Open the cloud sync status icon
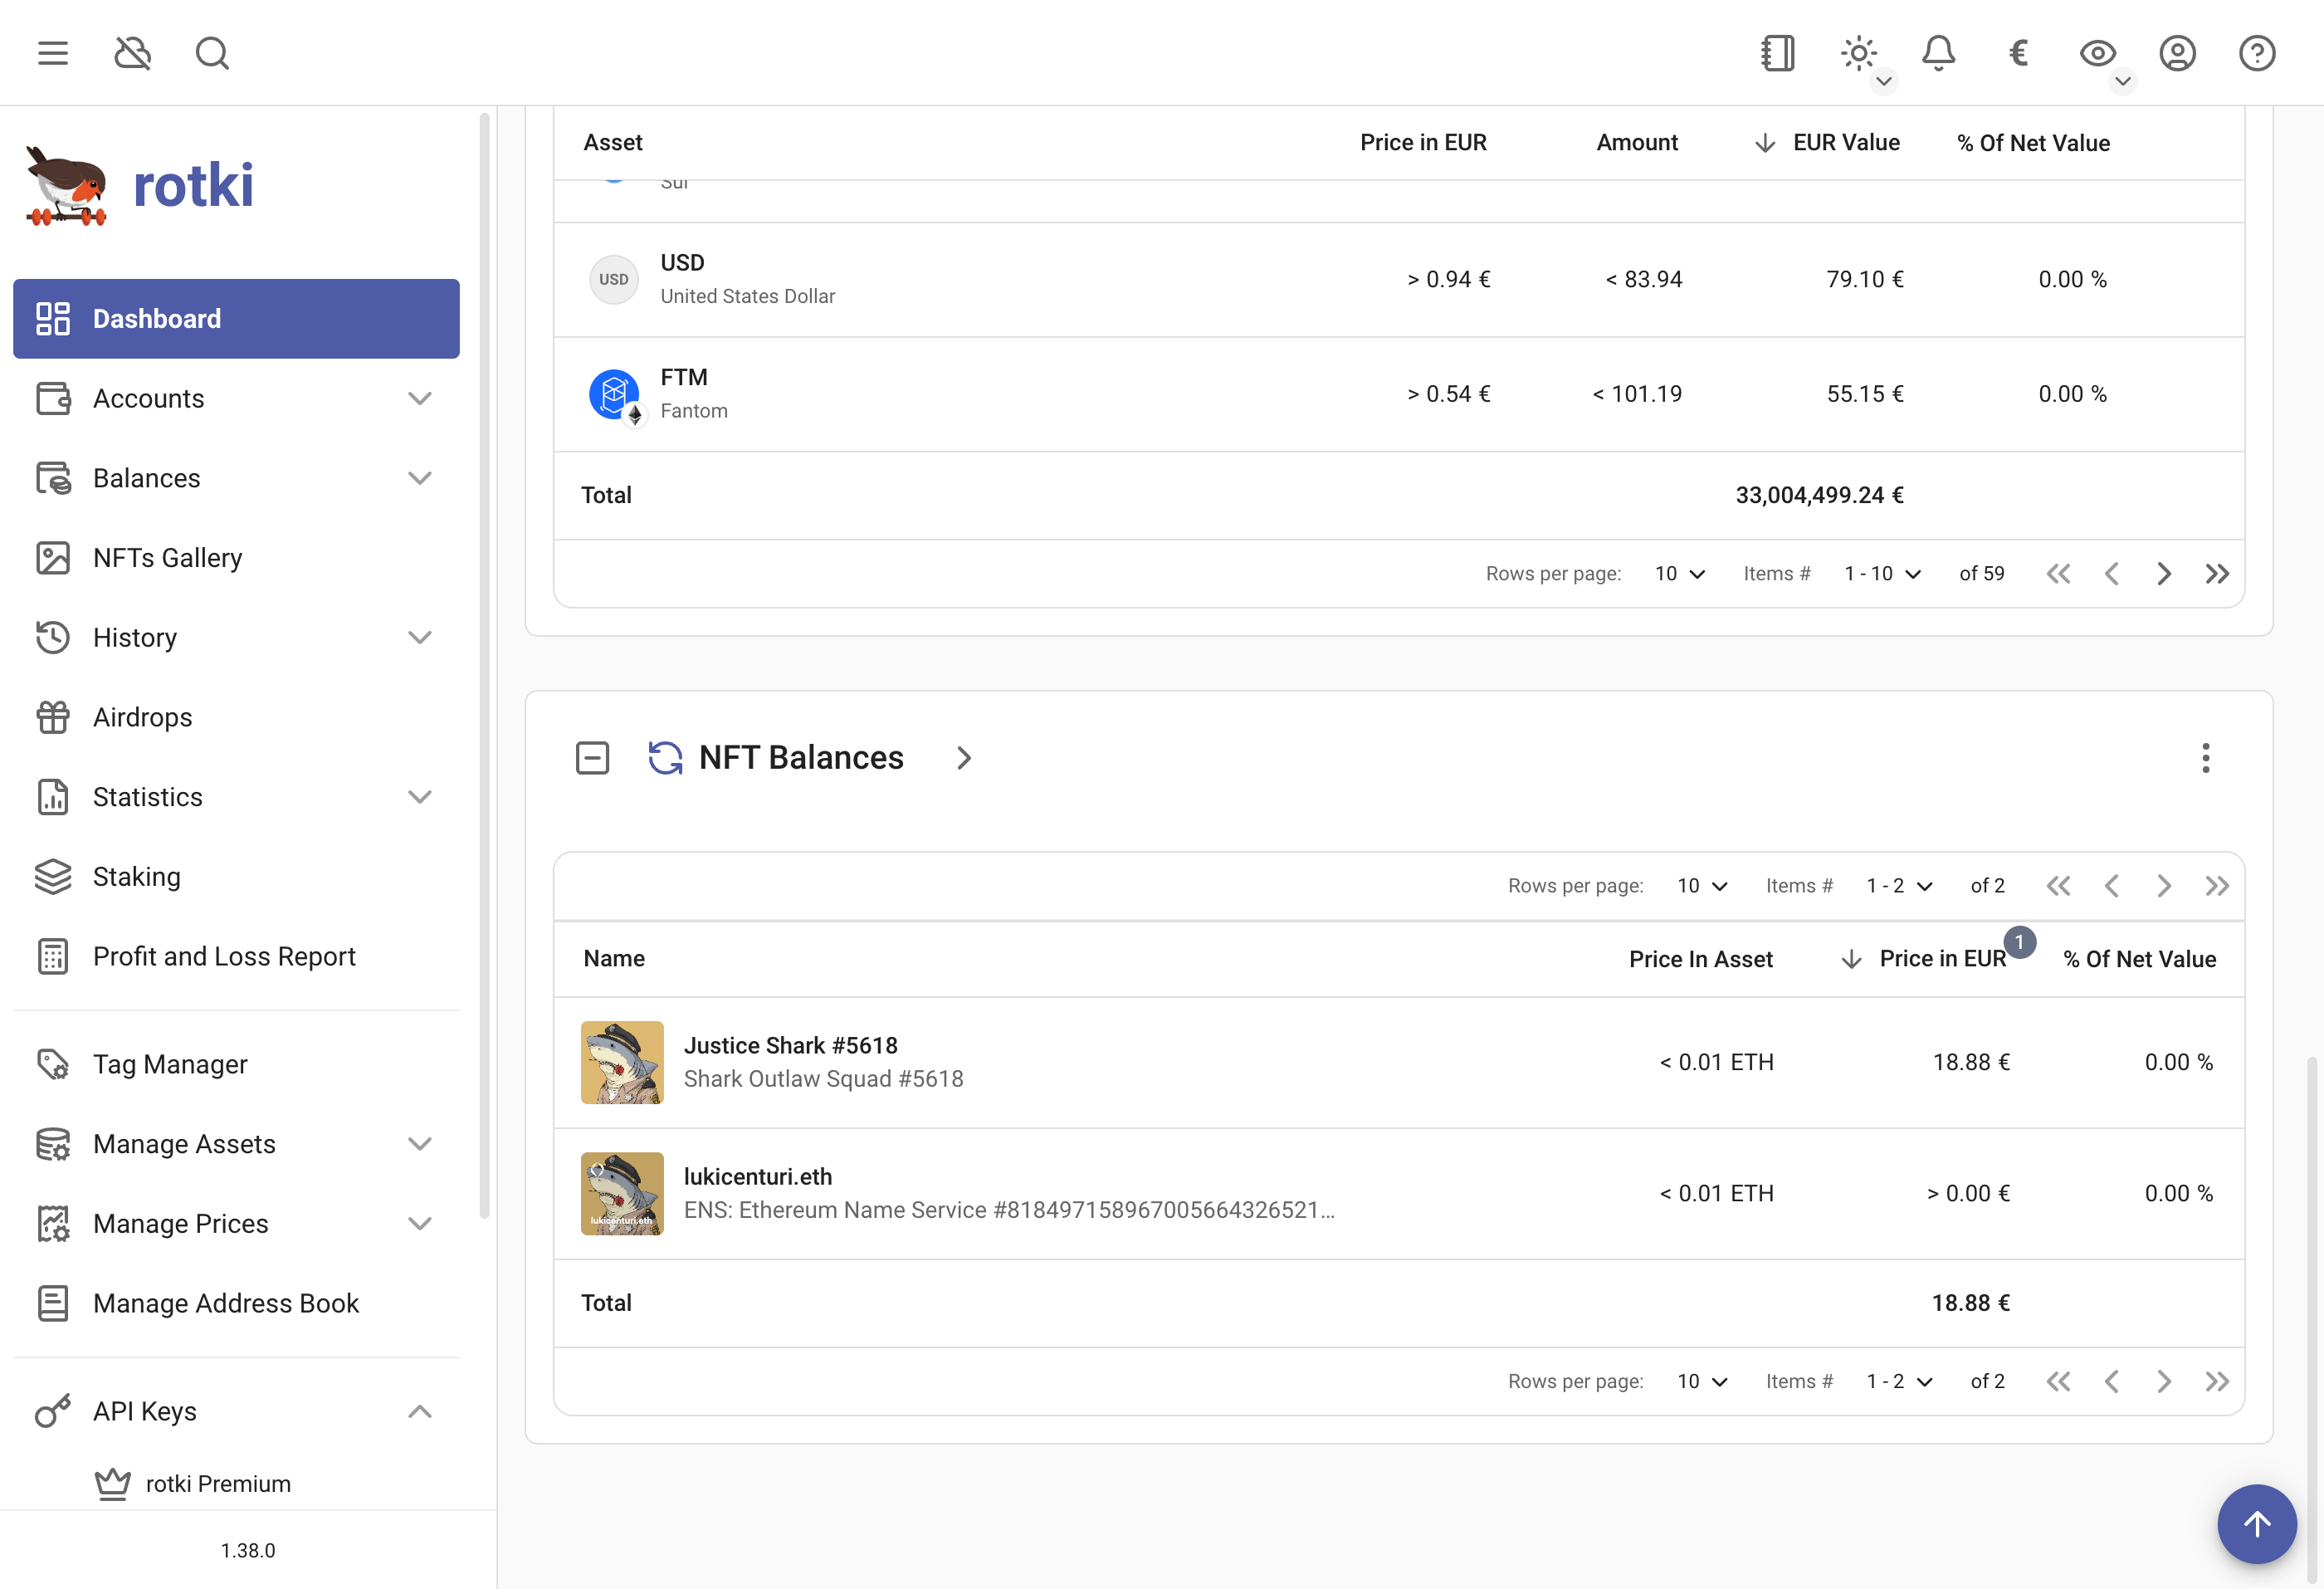Image resolution: width=2324 pixels, height=1589 pixels. click(x=133, y=53)
